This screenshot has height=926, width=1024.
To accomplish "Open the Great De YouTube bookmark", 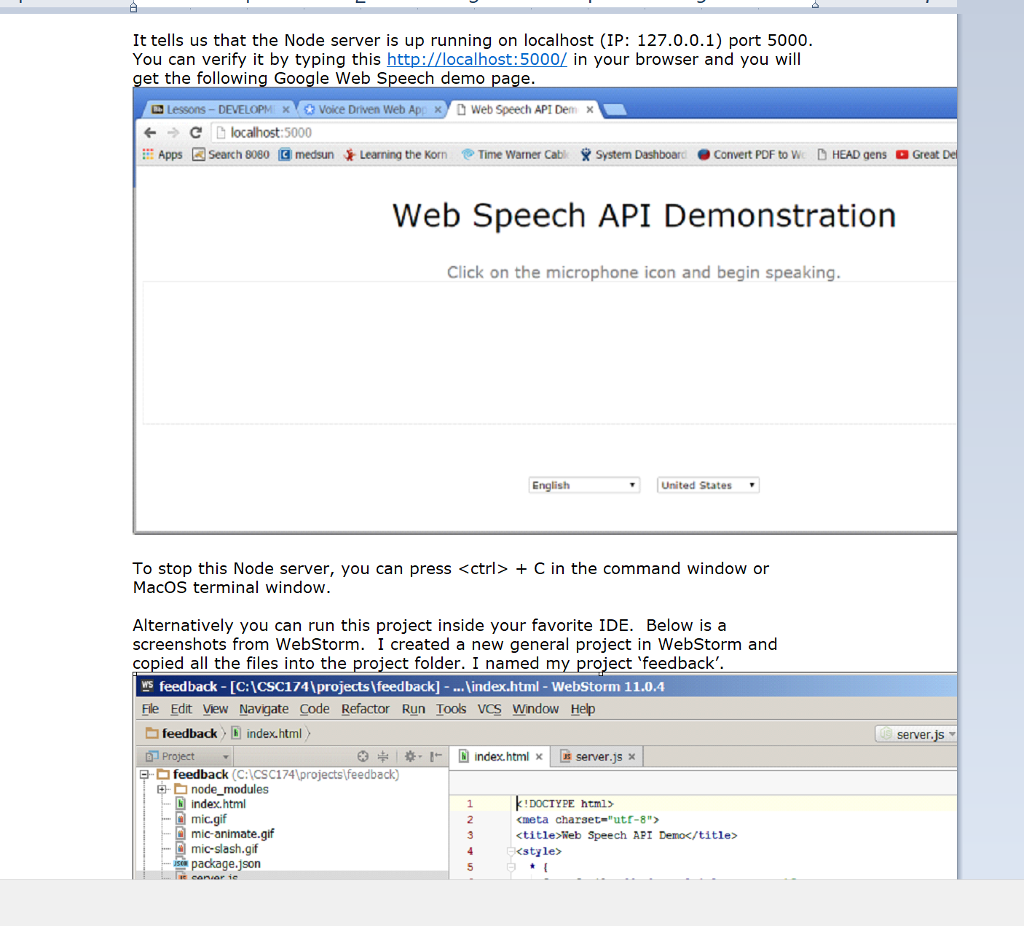I will point(926,155).
